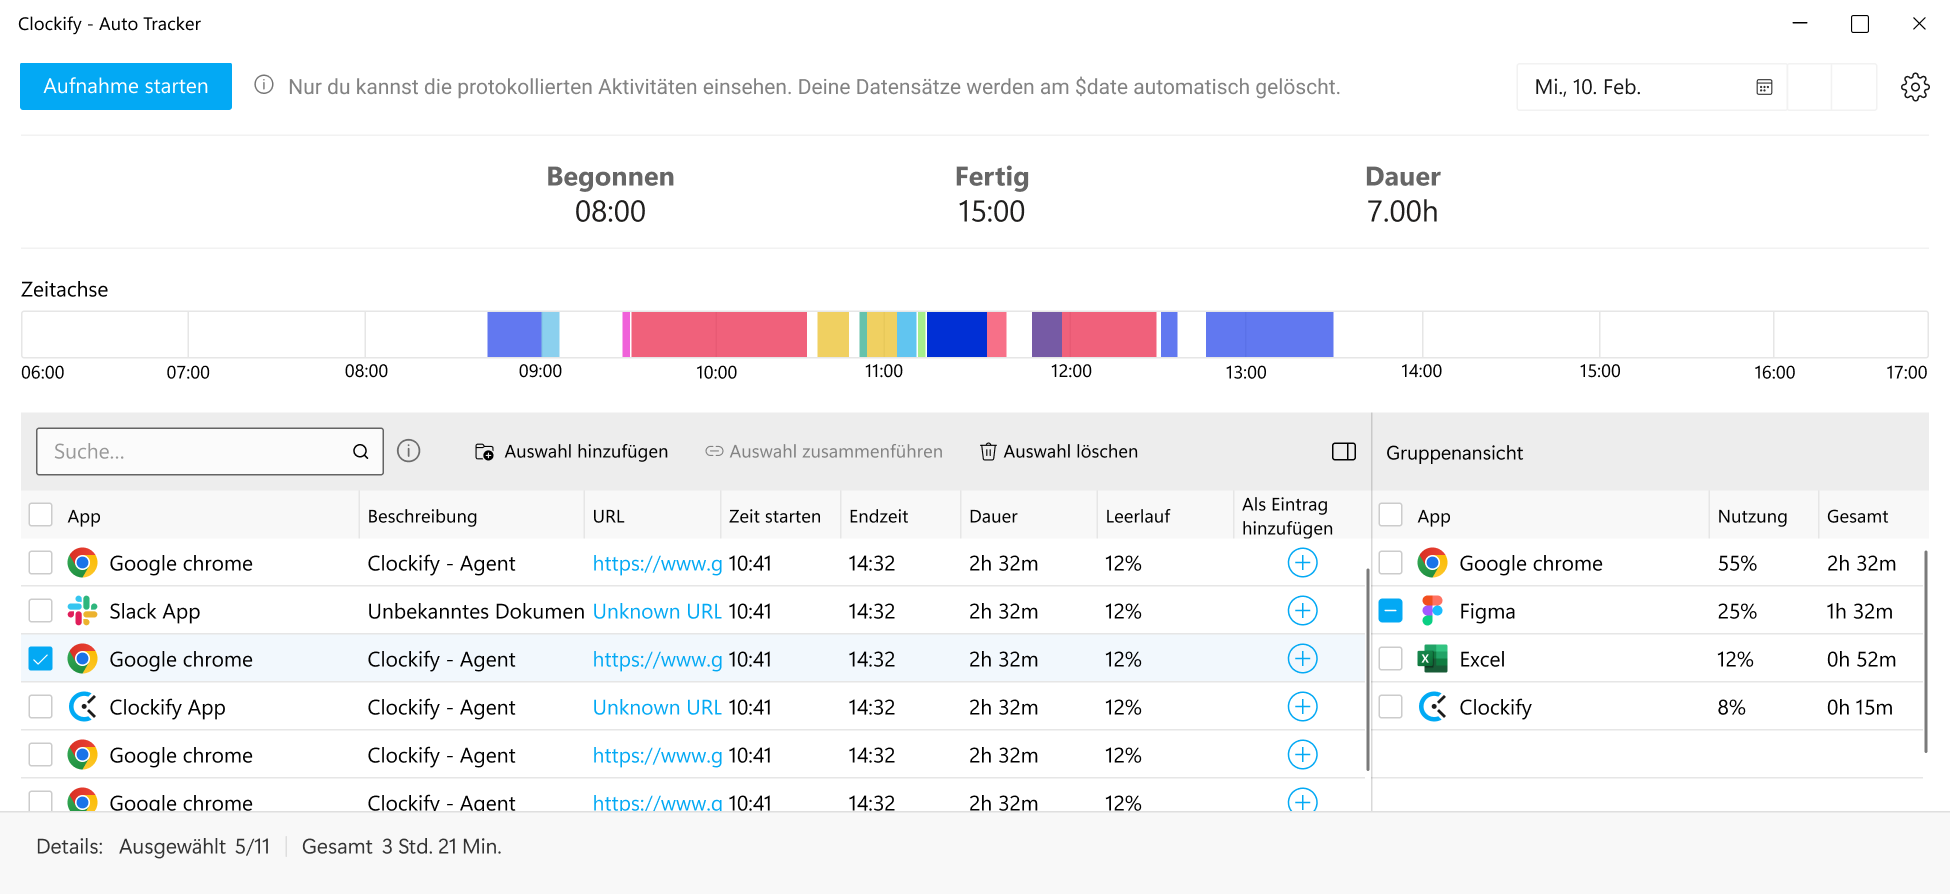Click the search magnifier icon
Screen dimensions: 1950x894
click(360, 452)
